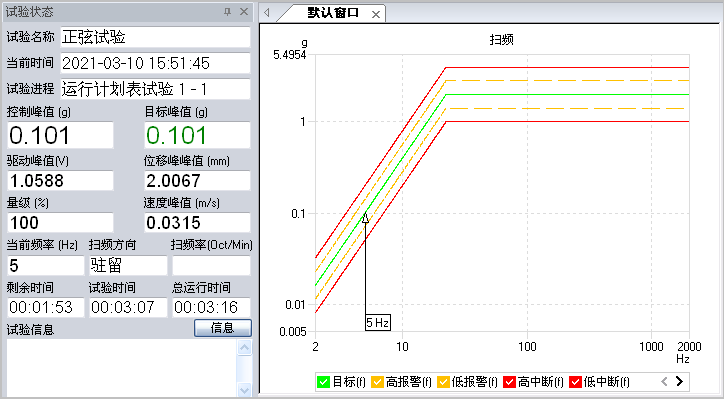Screen dimensions: 724x399
Task: Click the 5.4954 y-axis maximum label
Action: tap(290, 55)
